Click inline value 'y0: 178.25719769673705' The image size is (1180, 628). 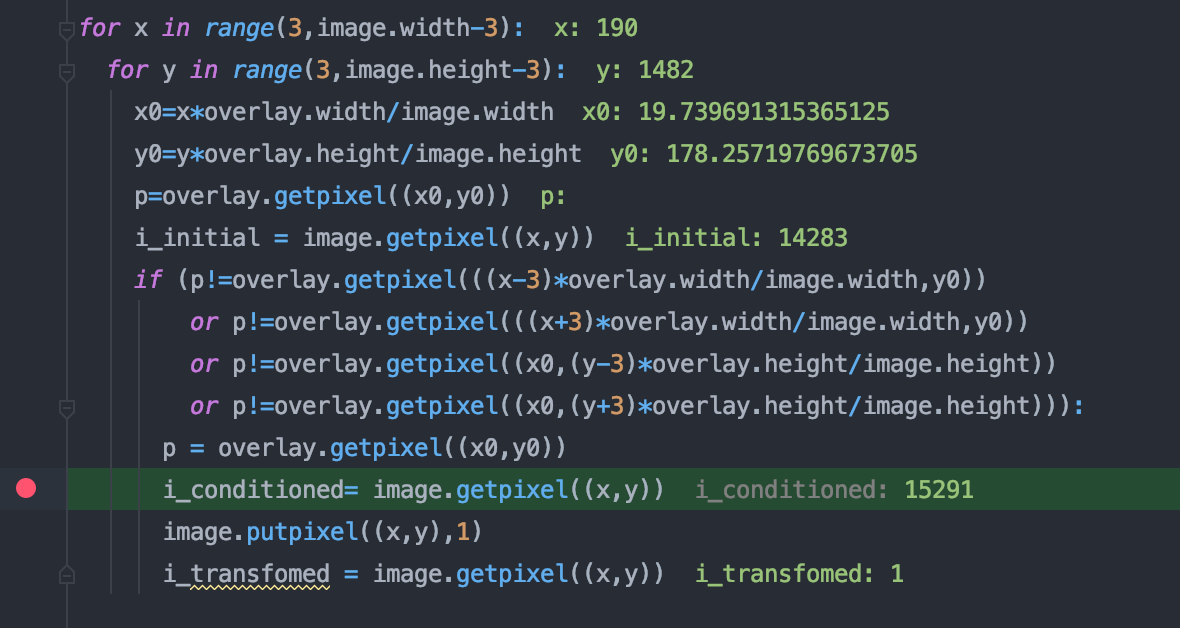[x=763, y=154]
